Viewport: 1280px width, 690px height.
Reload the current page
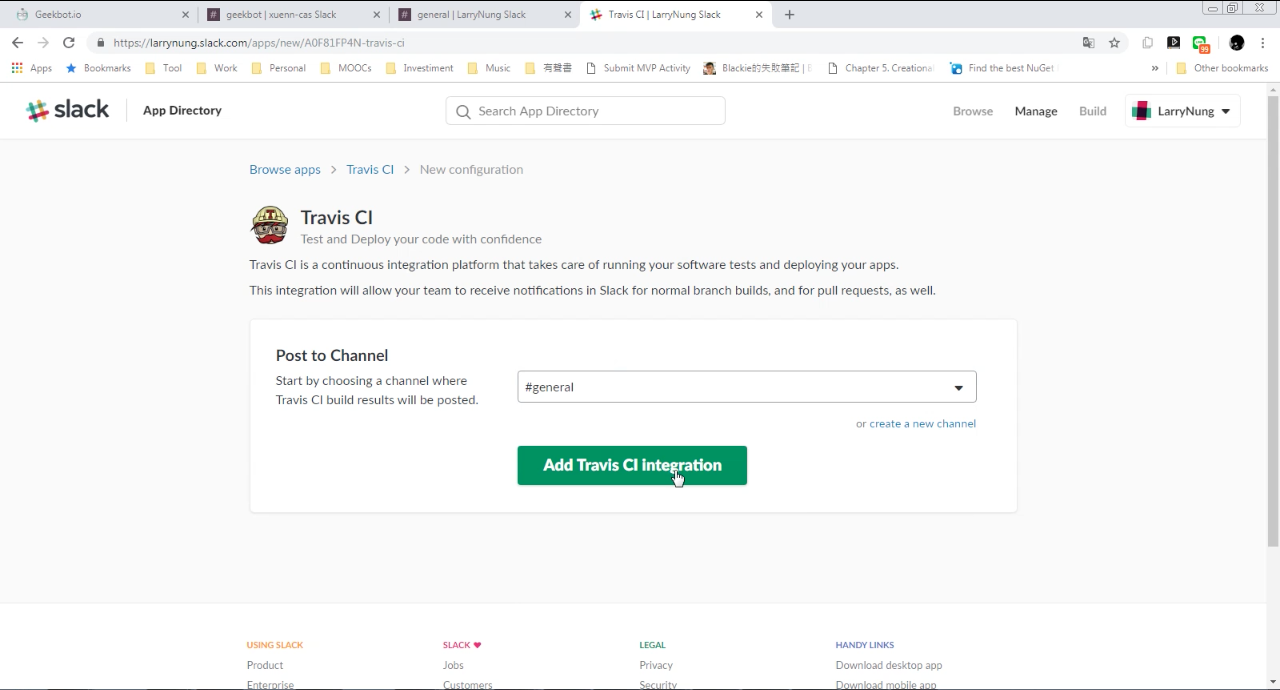pos(69,43)
